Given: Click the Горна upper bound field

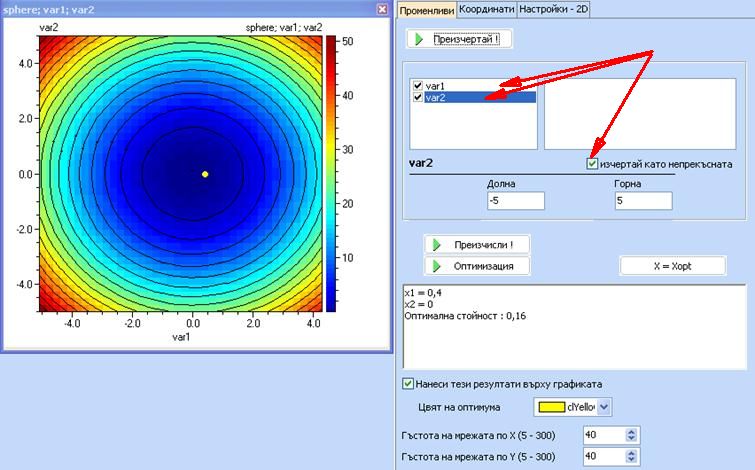Looking at the screenshot, I should pos(641,201).
